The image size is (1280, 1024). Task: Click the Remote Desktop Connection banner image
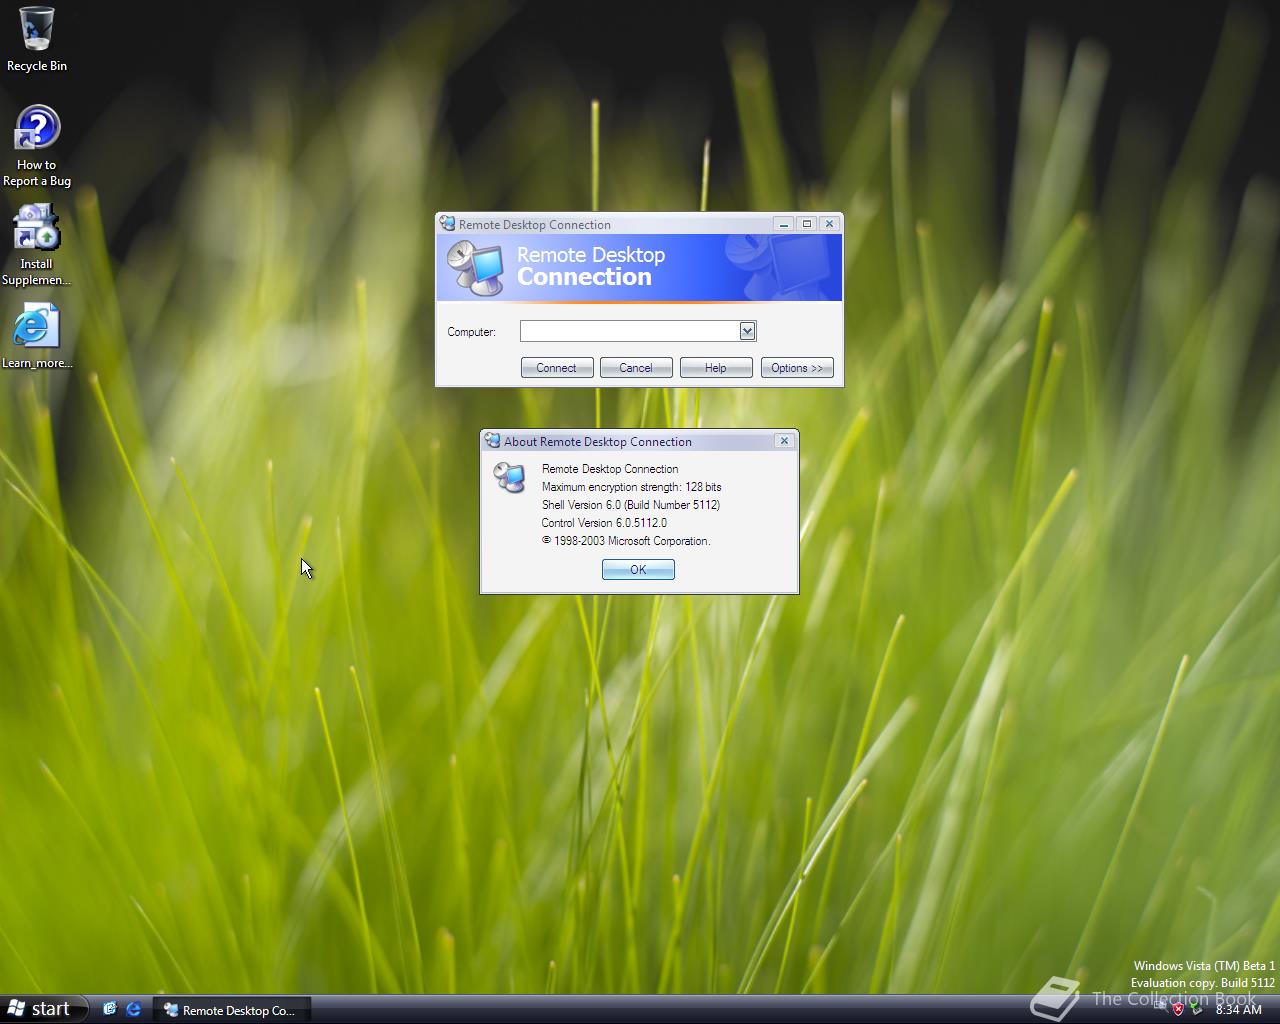point(639,268)
